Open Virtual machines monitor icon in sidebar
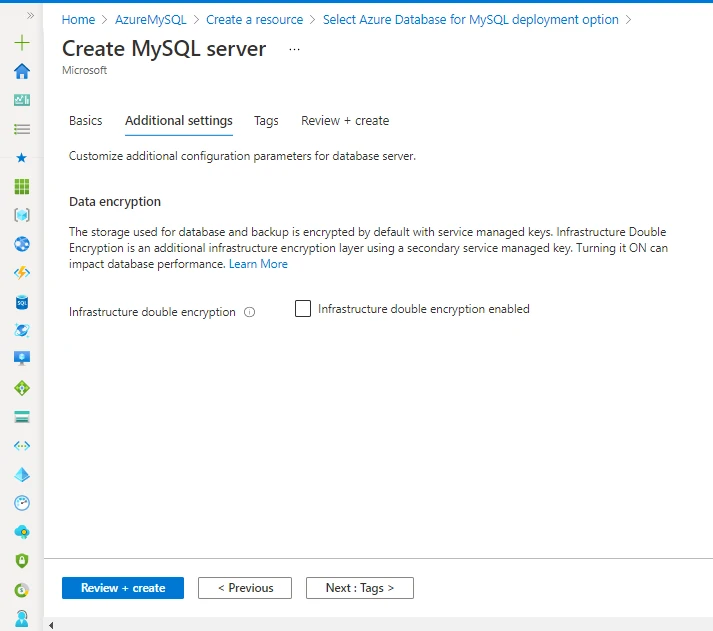 tap(22, 359)
